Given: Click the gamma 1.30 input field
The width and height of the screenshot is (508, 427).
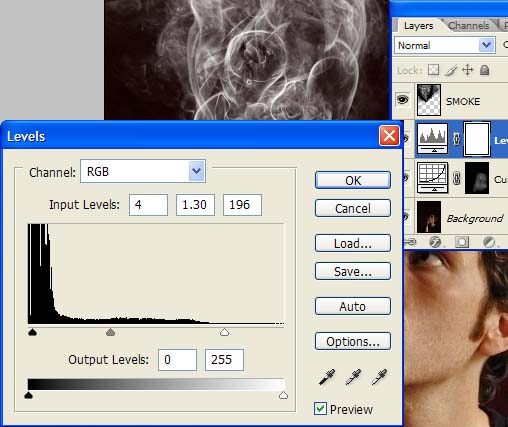Looking at the screenshot, I should 195,205.
